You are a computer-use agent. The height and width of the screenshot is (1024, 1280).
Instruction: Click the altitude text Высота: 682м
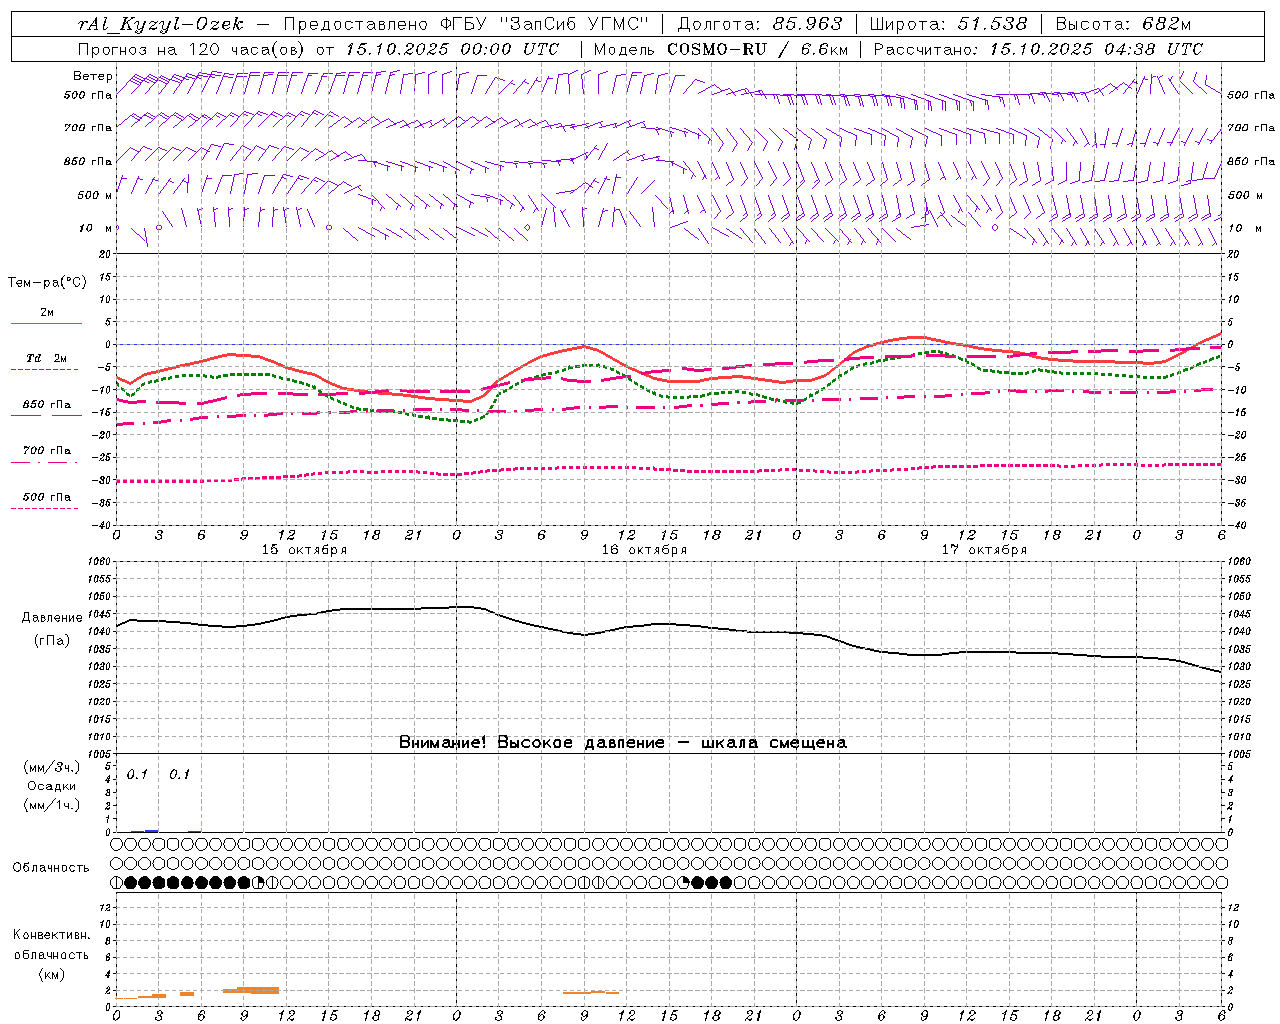click(x=1123, y=24)
